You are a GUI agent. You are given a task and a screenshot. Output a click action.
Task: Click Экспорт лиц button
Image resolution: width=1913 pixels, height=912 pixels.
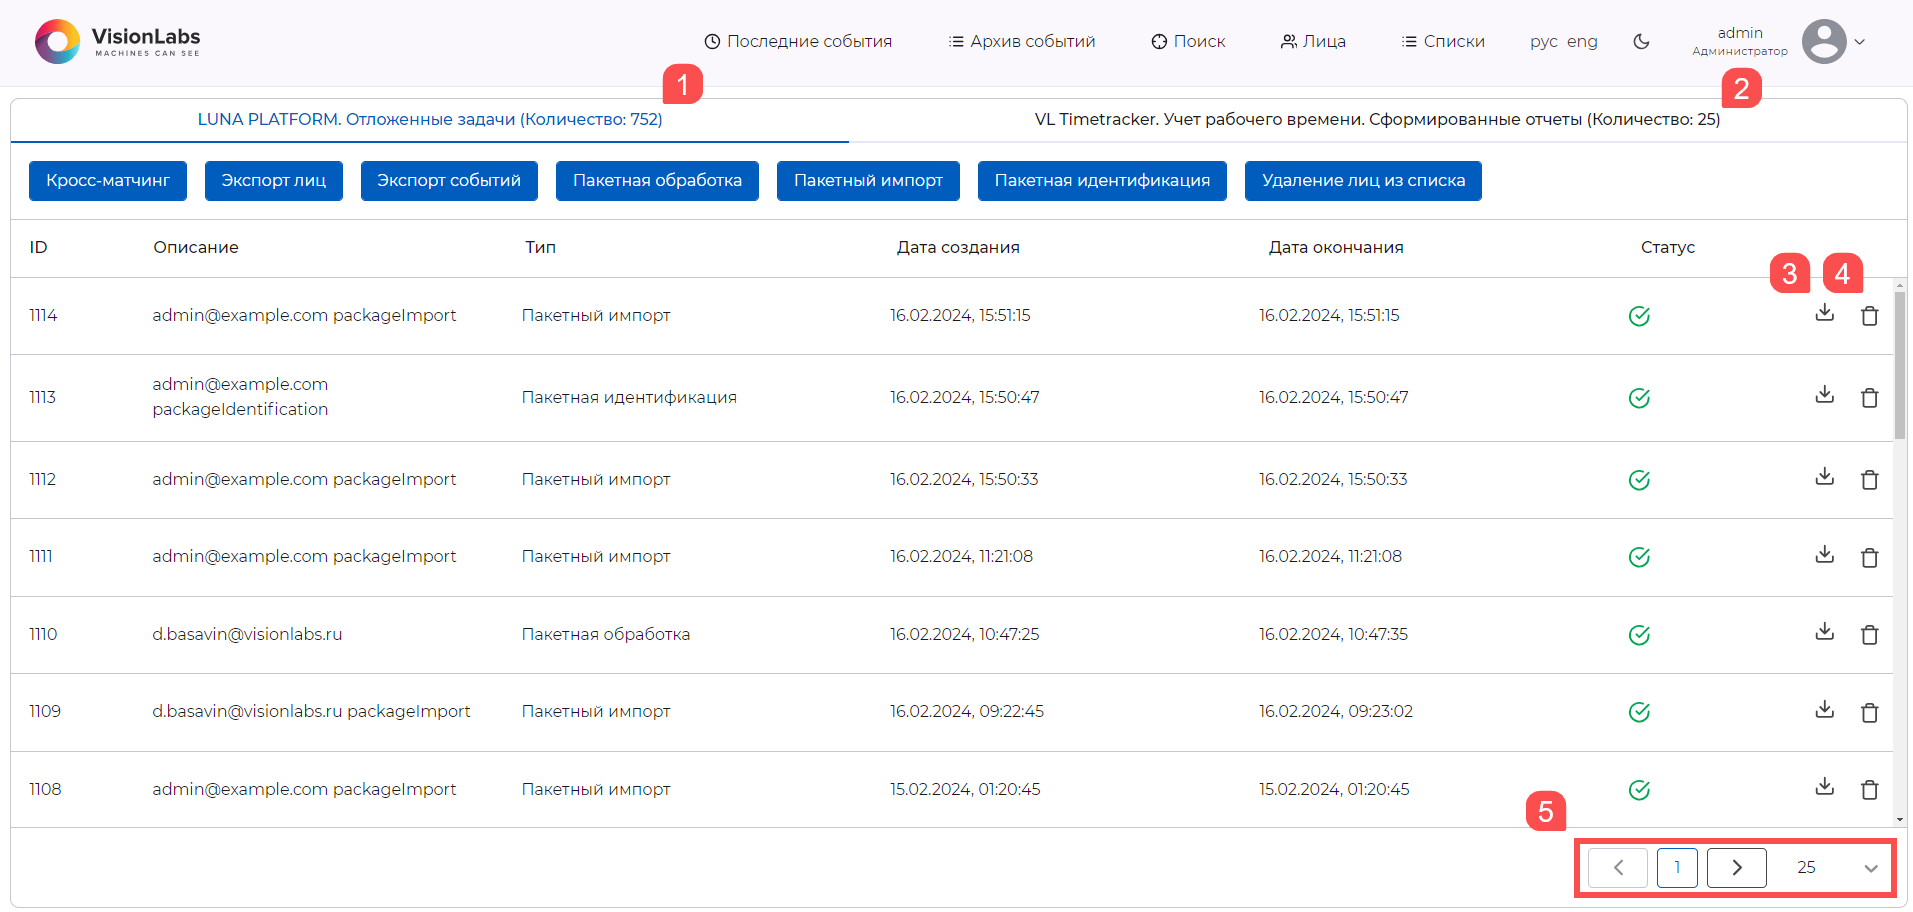click(x=274, y=181)
